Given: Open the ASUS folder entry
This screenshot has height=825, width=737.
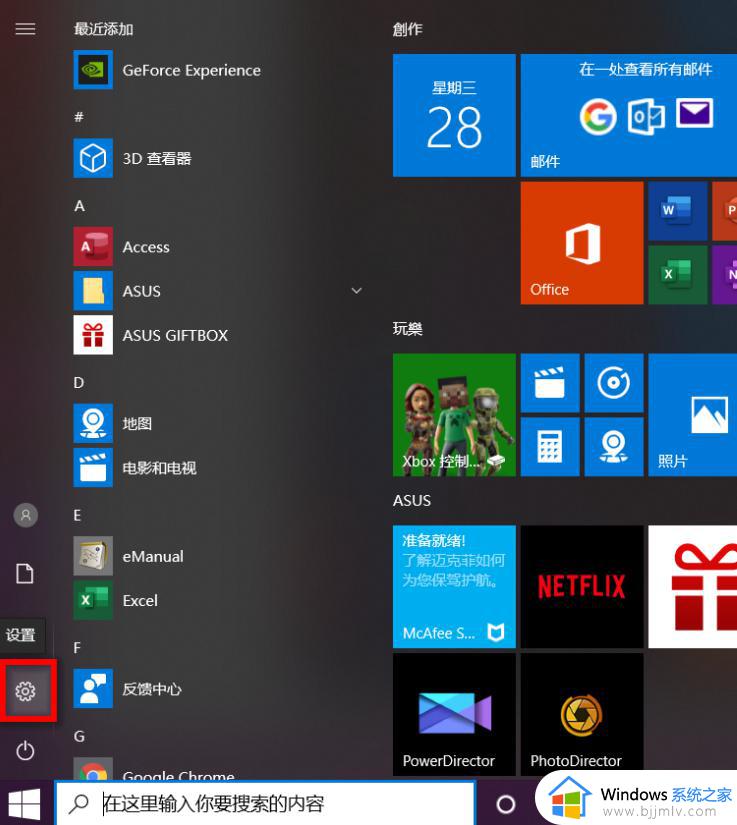Looking at the screenshot, I should [x=218, y=291].
